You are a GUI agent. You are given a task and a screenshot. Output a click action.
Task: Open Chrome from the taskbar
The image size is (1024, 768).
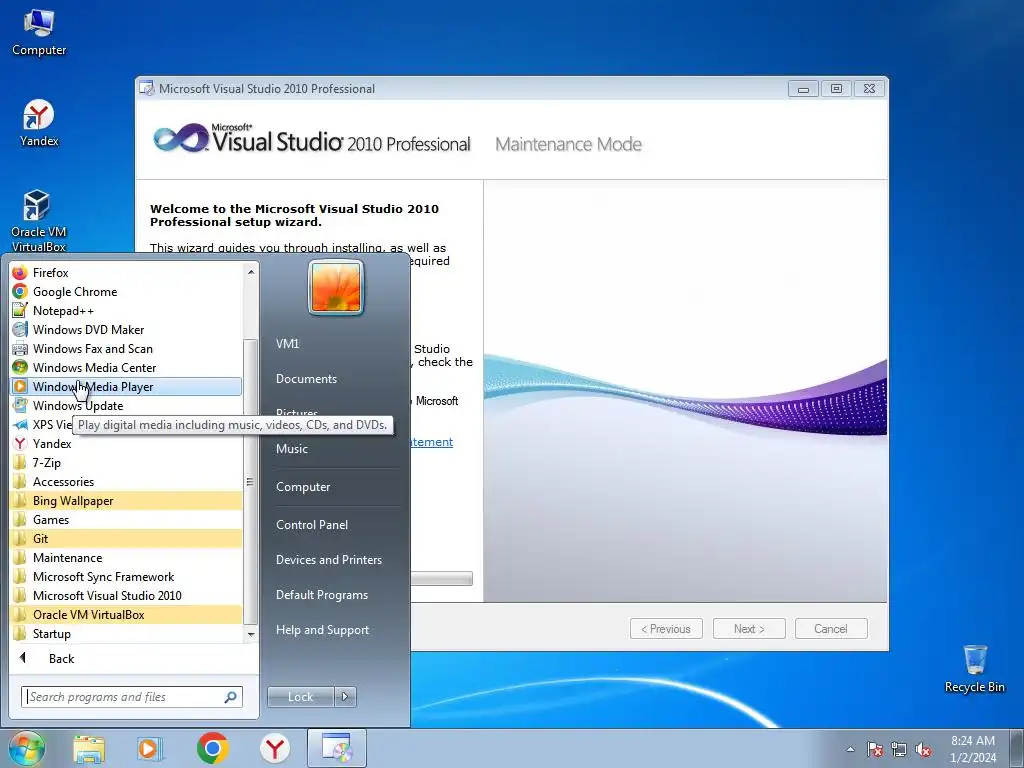212,748
